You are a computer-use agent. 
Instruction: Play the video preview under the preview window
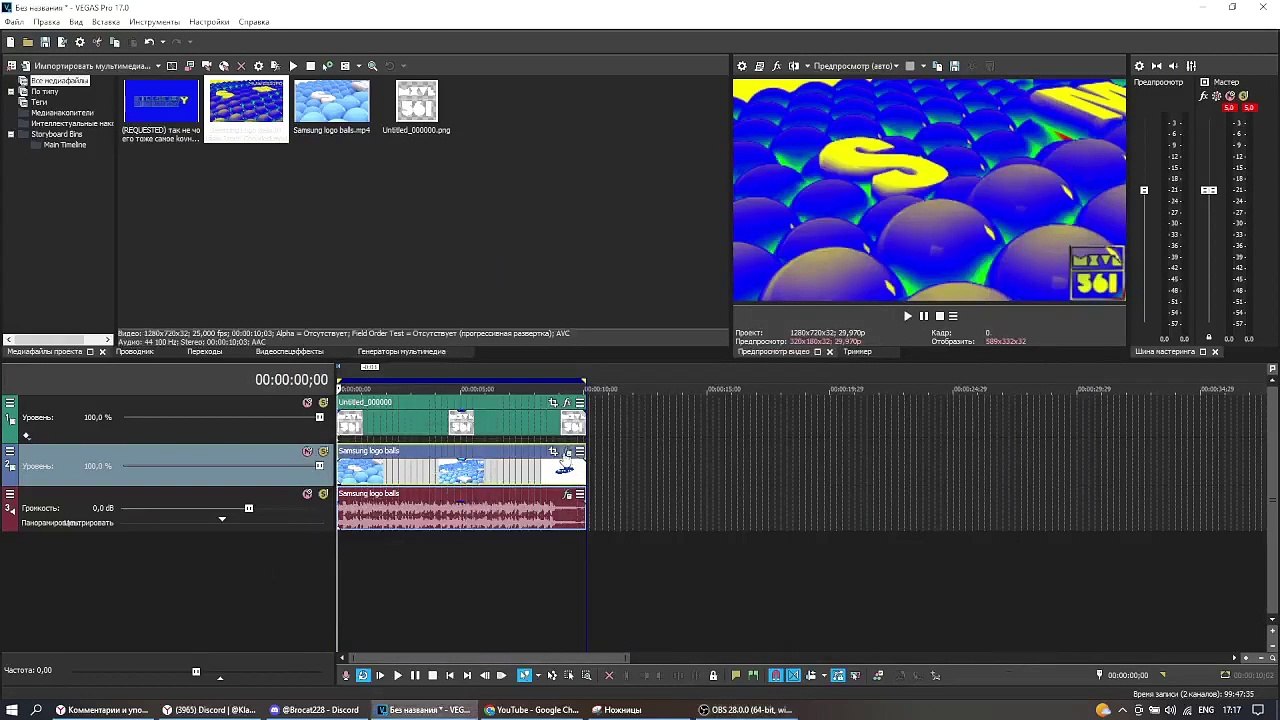908,316
